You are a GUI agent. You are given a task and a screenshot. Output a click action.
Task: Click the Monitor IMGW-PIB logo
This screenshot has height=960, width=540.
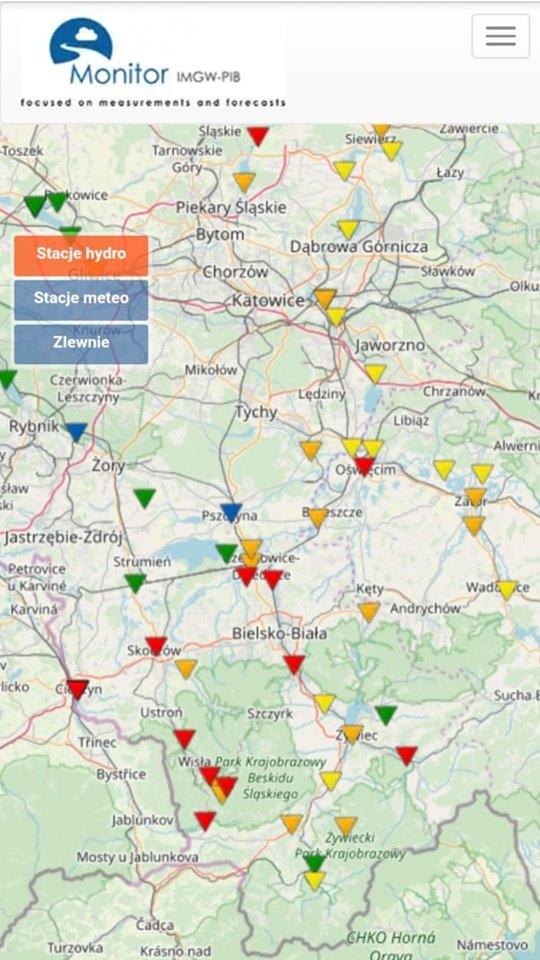[x=153, y=62]
